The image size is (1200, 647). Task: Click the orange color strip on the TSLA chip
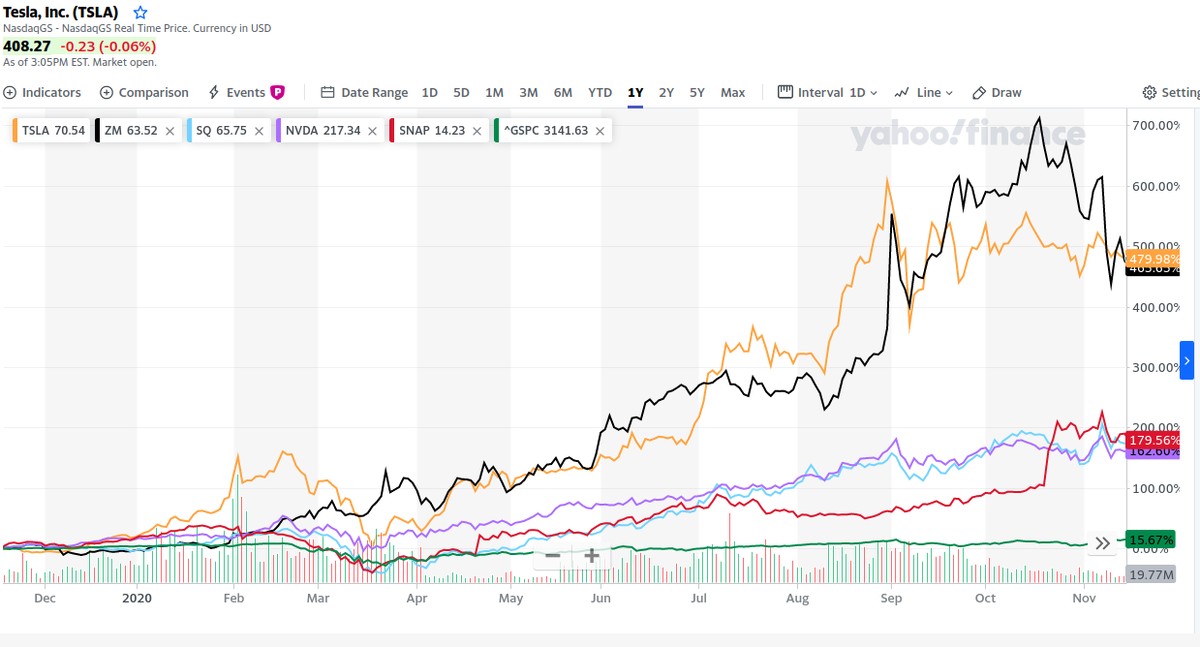tap(14, 130)
